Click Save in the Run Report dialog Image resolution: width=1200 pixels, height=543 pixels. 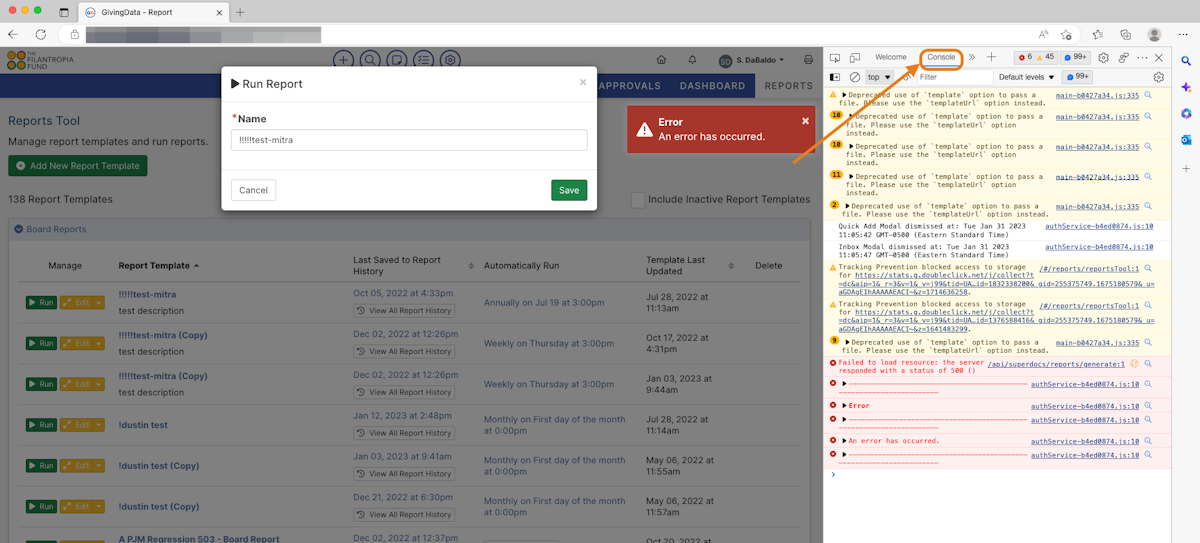click(569, 190)
